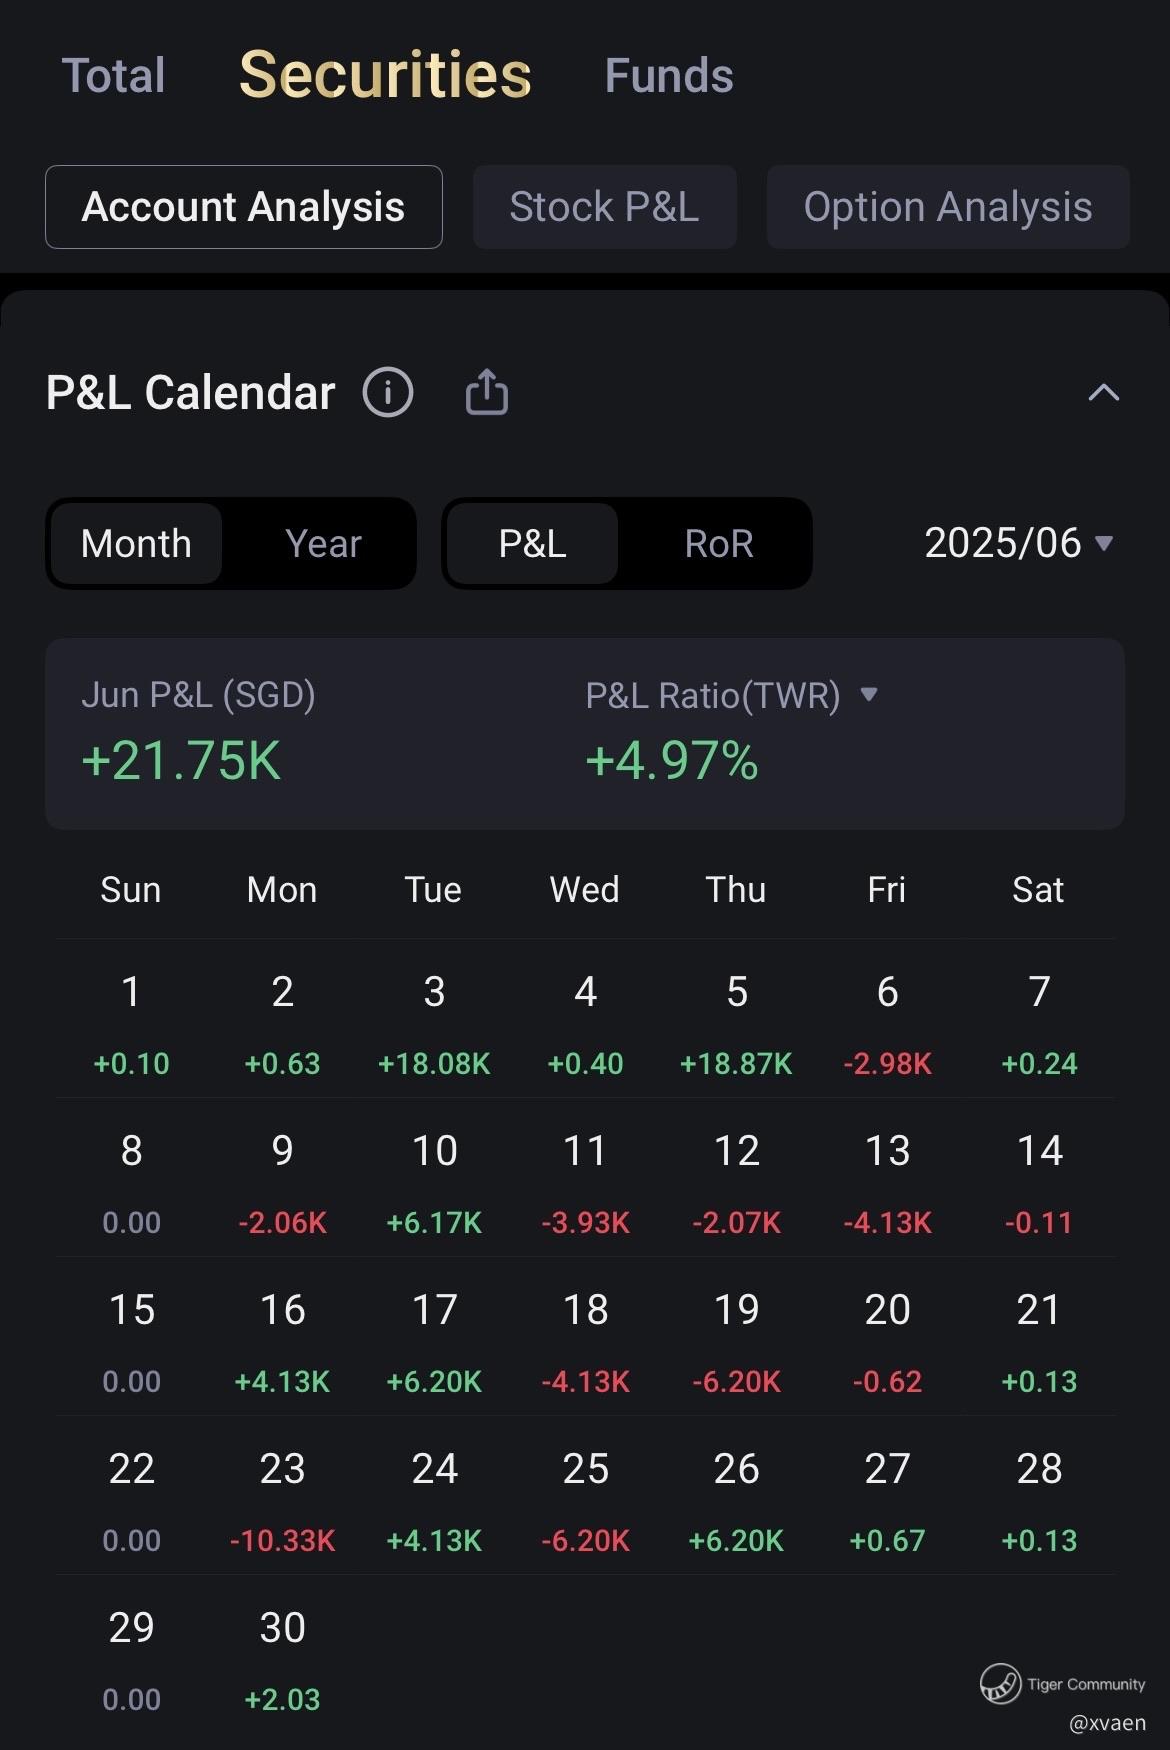This screenshot has width=1170, height=1750.
Task: Select June 30 calendar day
Action: [282, 1660]
